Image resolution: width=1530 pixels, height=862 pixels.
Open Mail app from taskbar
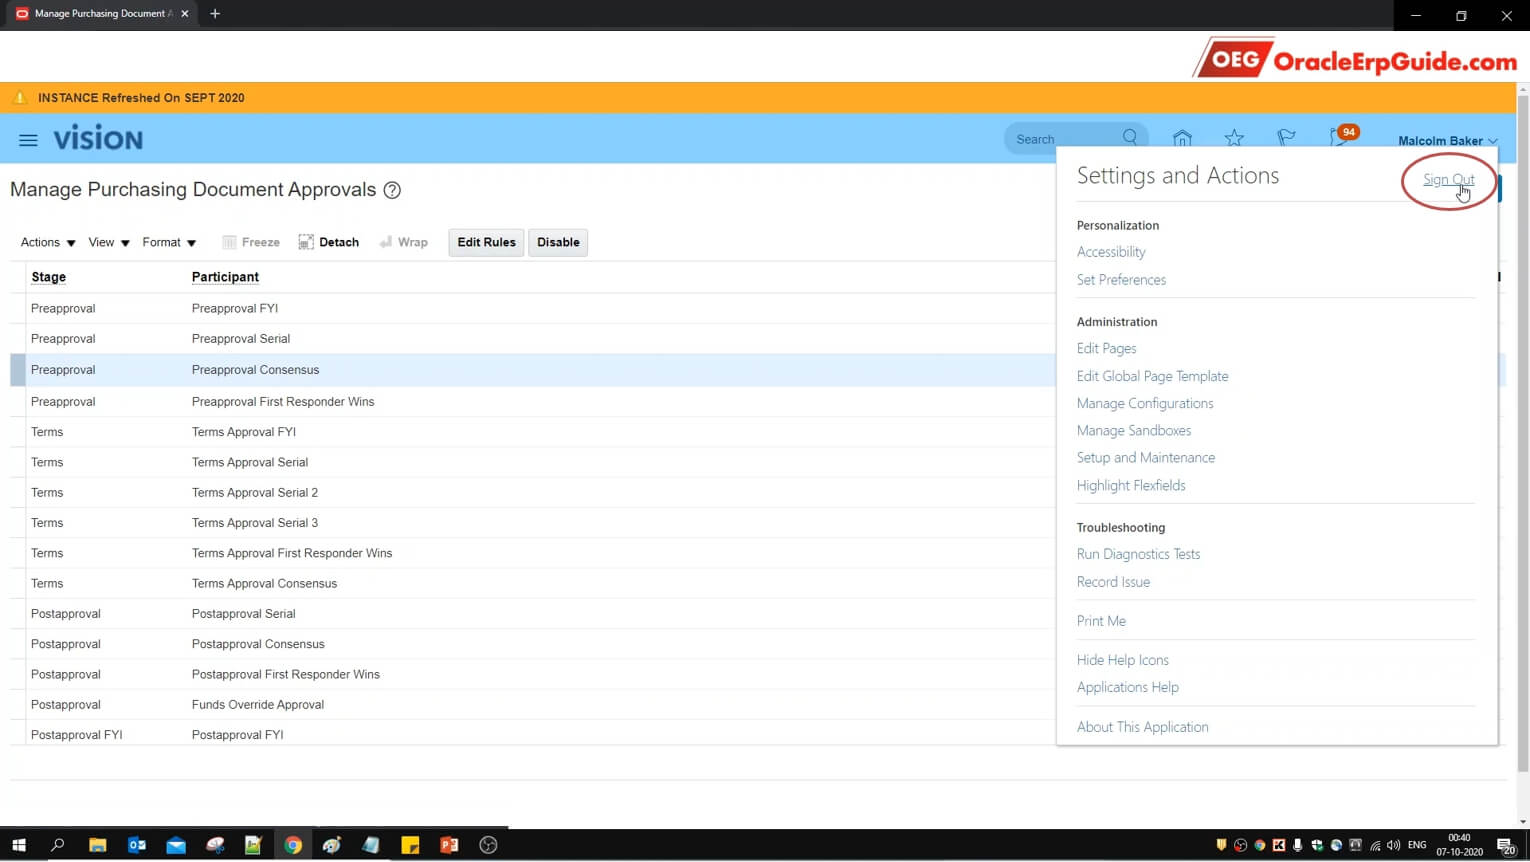point(176,845)
